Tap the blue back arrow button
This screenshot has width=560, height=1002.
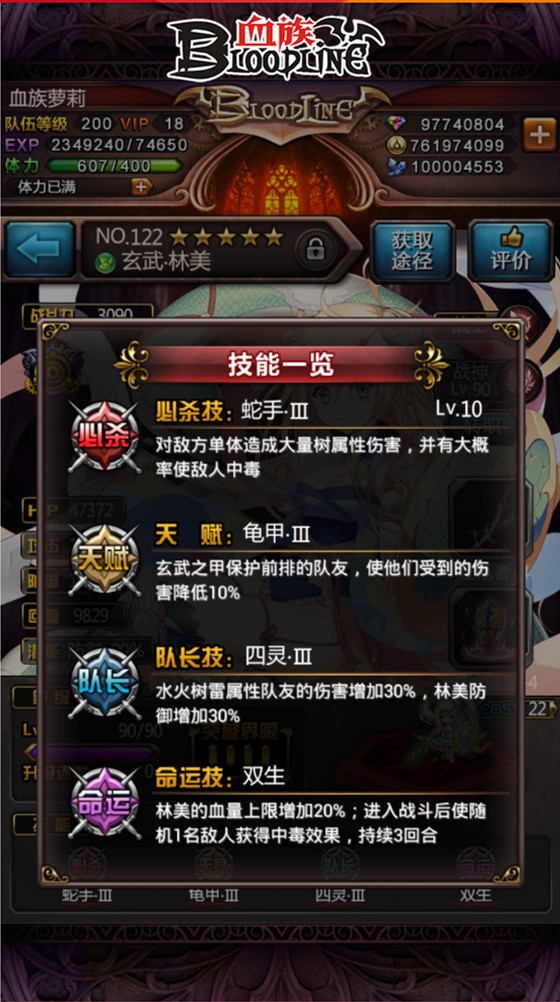(40, 249)
